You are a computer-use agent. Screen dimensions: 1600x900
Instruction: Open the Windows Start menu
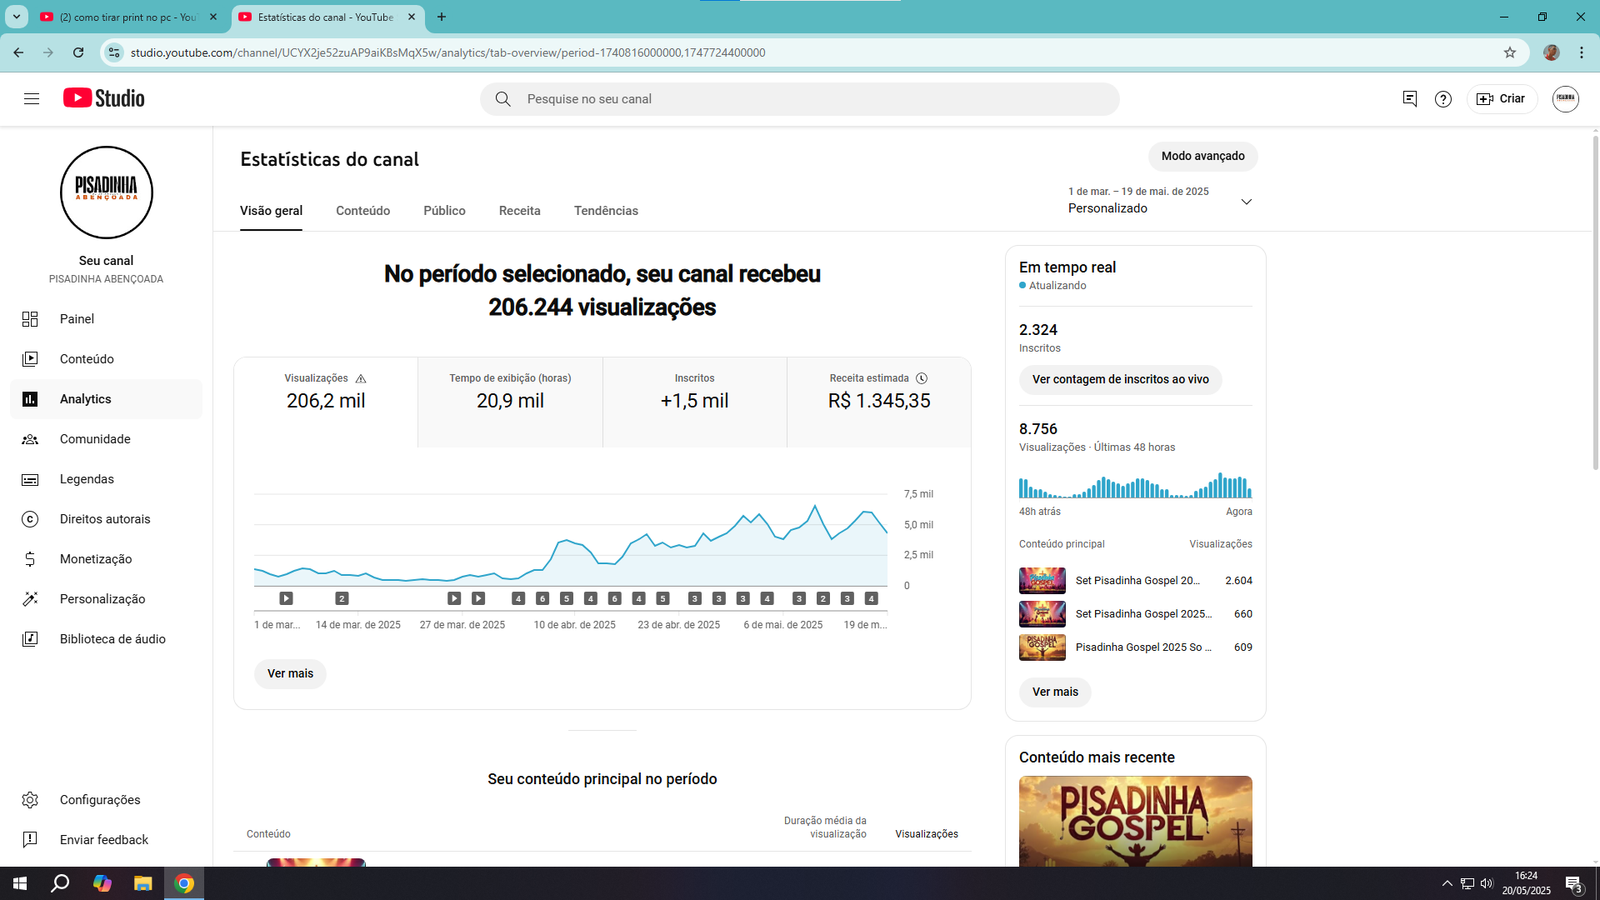coord(20,883)
